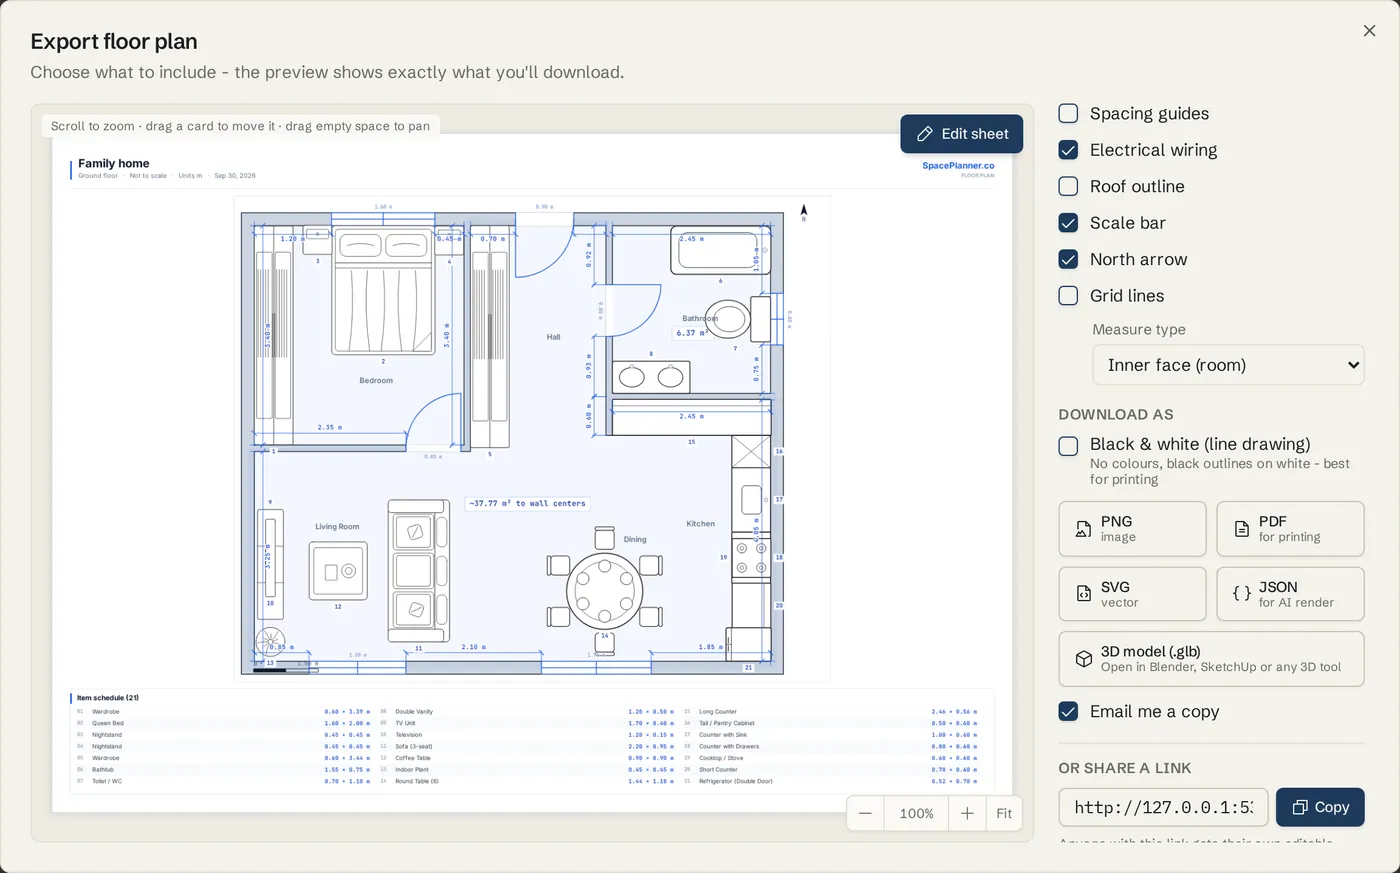1400x873 pixels.
Task: Select the coffee table in living room
Action: pyautogui.click(x=338, y=571)
